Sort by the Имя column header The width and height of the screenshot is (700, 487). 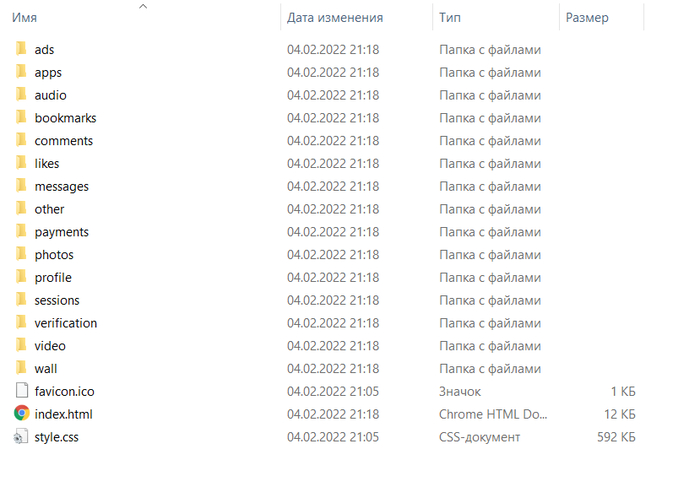(x=24, y=17)
